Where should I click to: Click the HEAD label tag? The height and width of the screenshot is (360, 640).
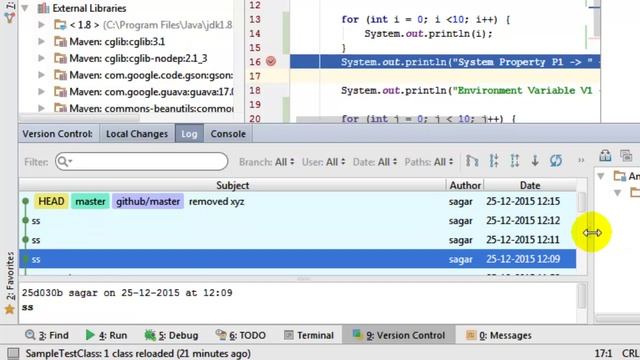coord(51,201)
